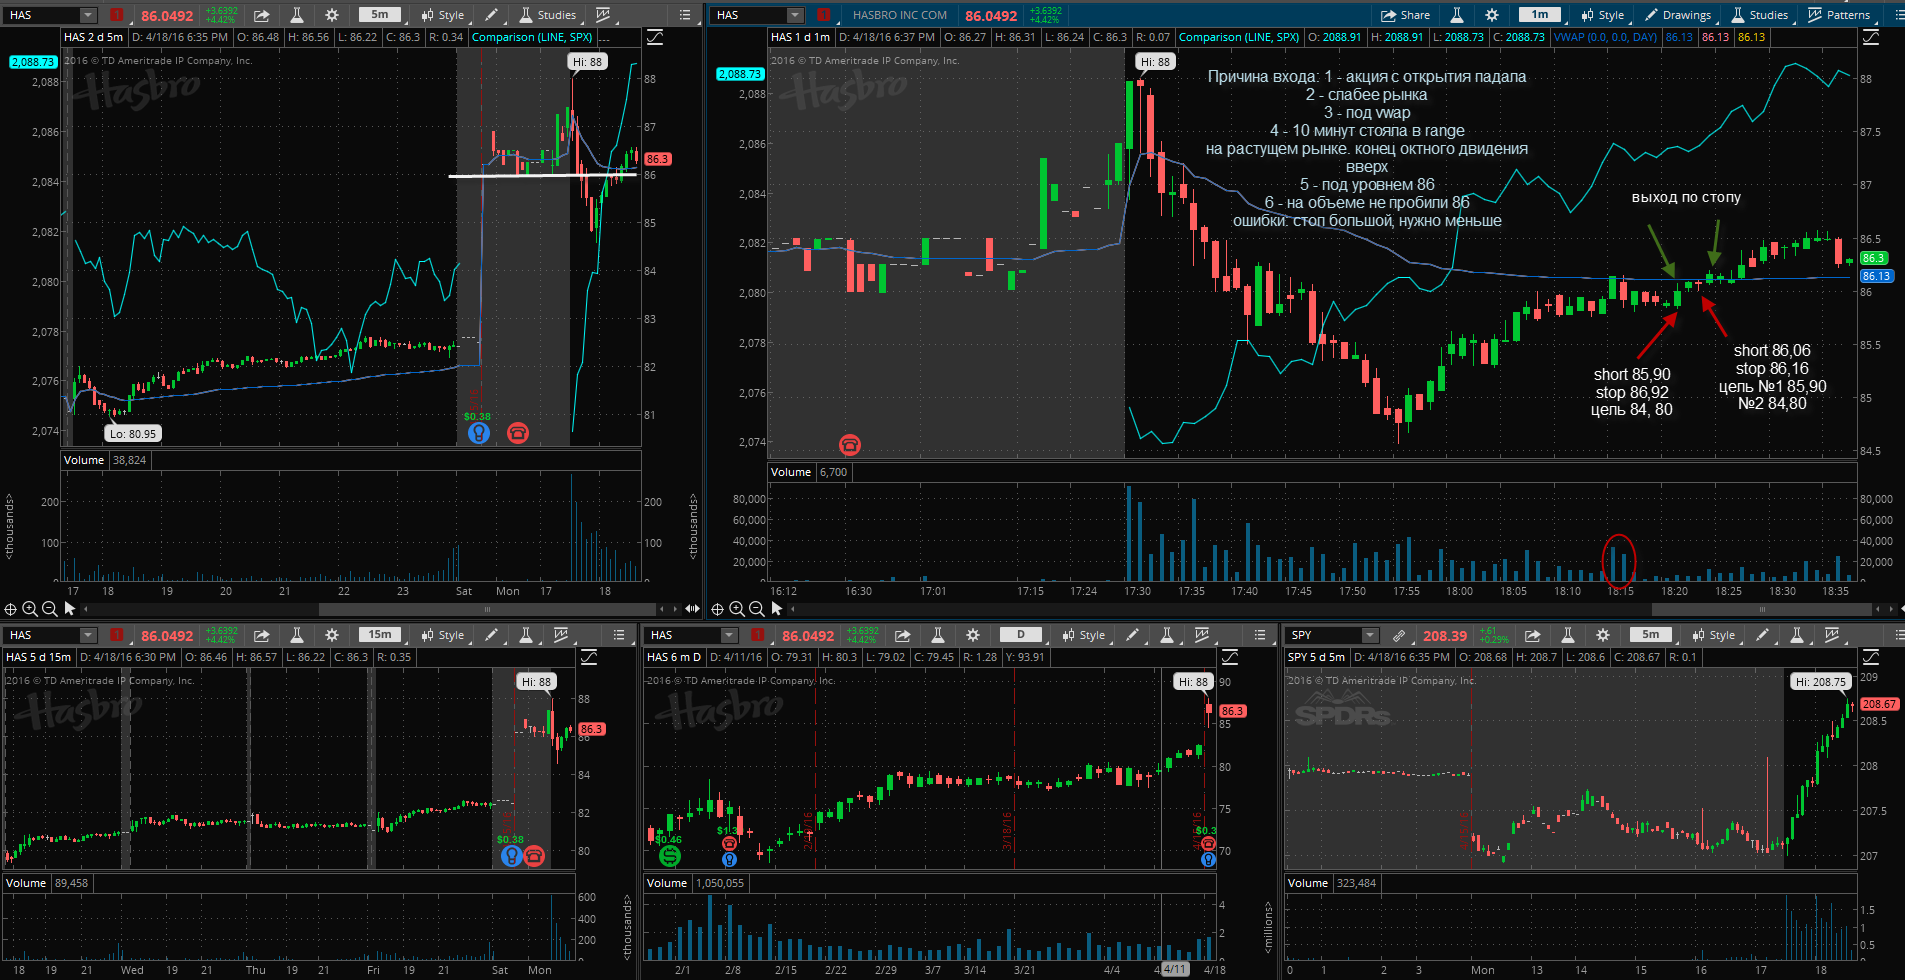Click Share icon in top-left HAS 5m chart
This screenshot has width=1905, height=980.
point(262,15)
